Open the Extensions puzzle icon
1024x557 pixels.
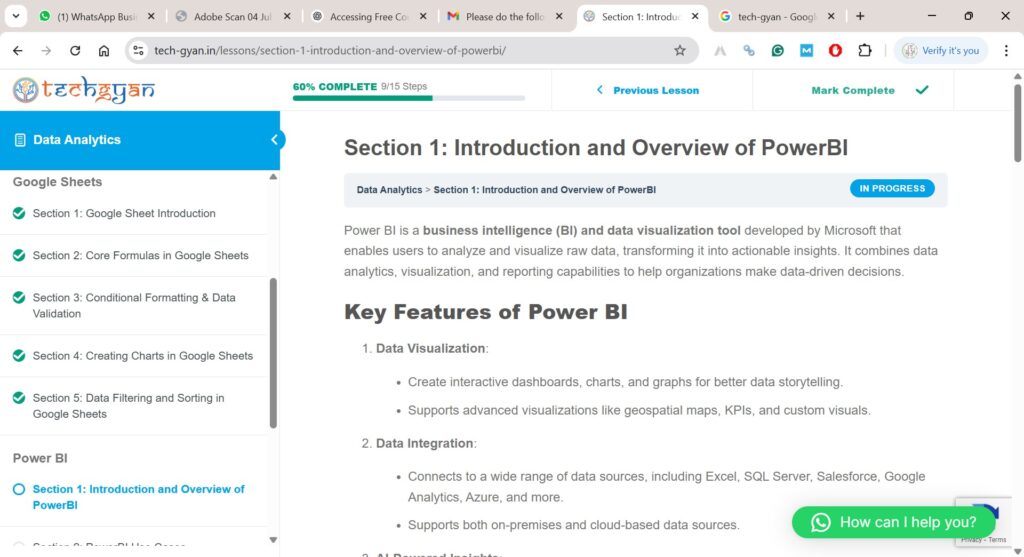pos(865,50)
